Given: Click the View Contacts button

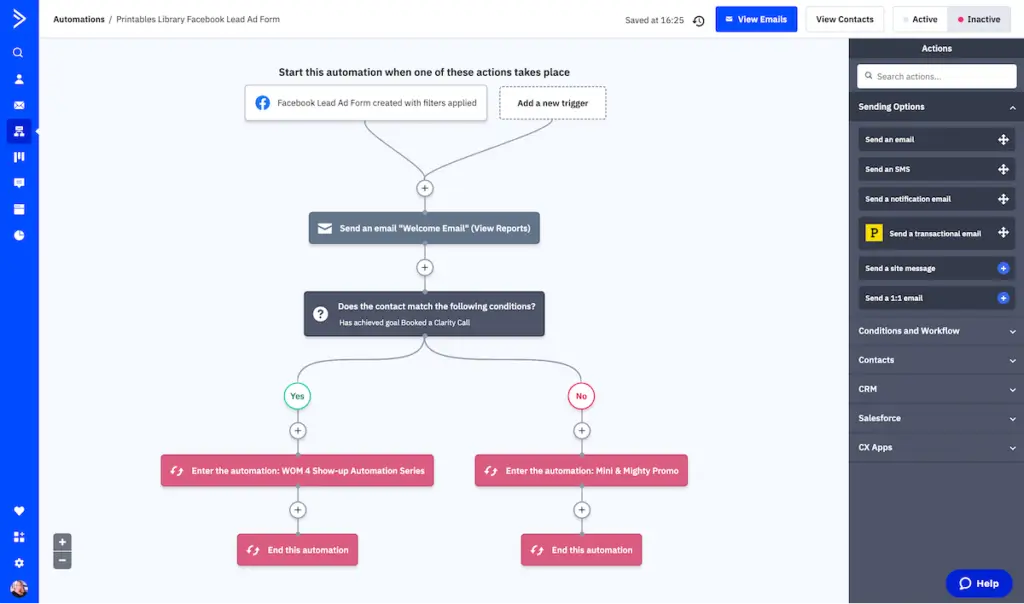Looking at the screenshot, I should (846, 19).
